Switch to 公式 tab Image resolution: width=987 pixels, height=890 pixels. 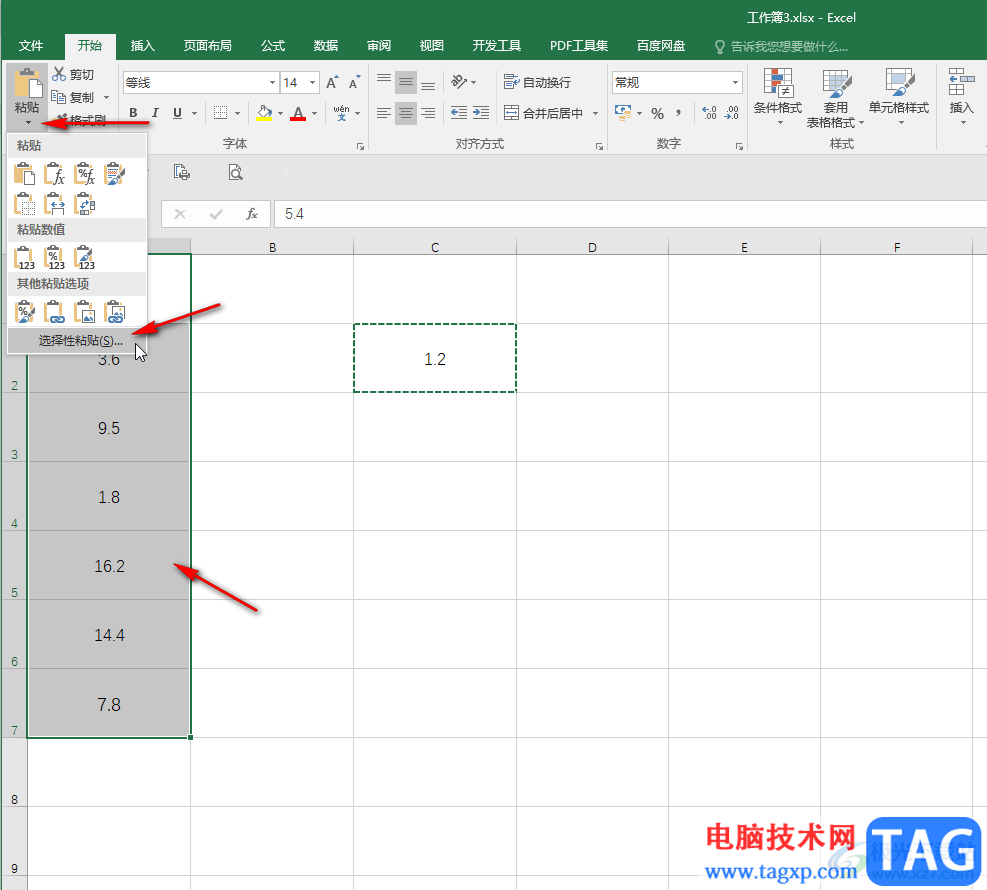coord(273,46)
